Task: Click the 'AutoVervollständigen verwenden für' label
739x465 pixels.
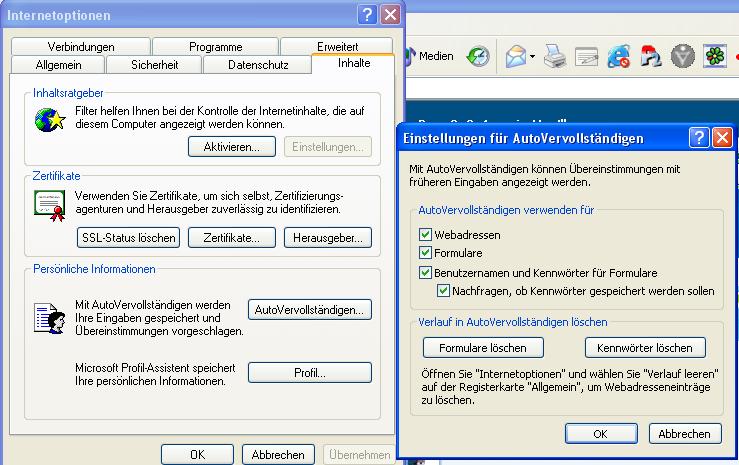Action: pos(506,210)
